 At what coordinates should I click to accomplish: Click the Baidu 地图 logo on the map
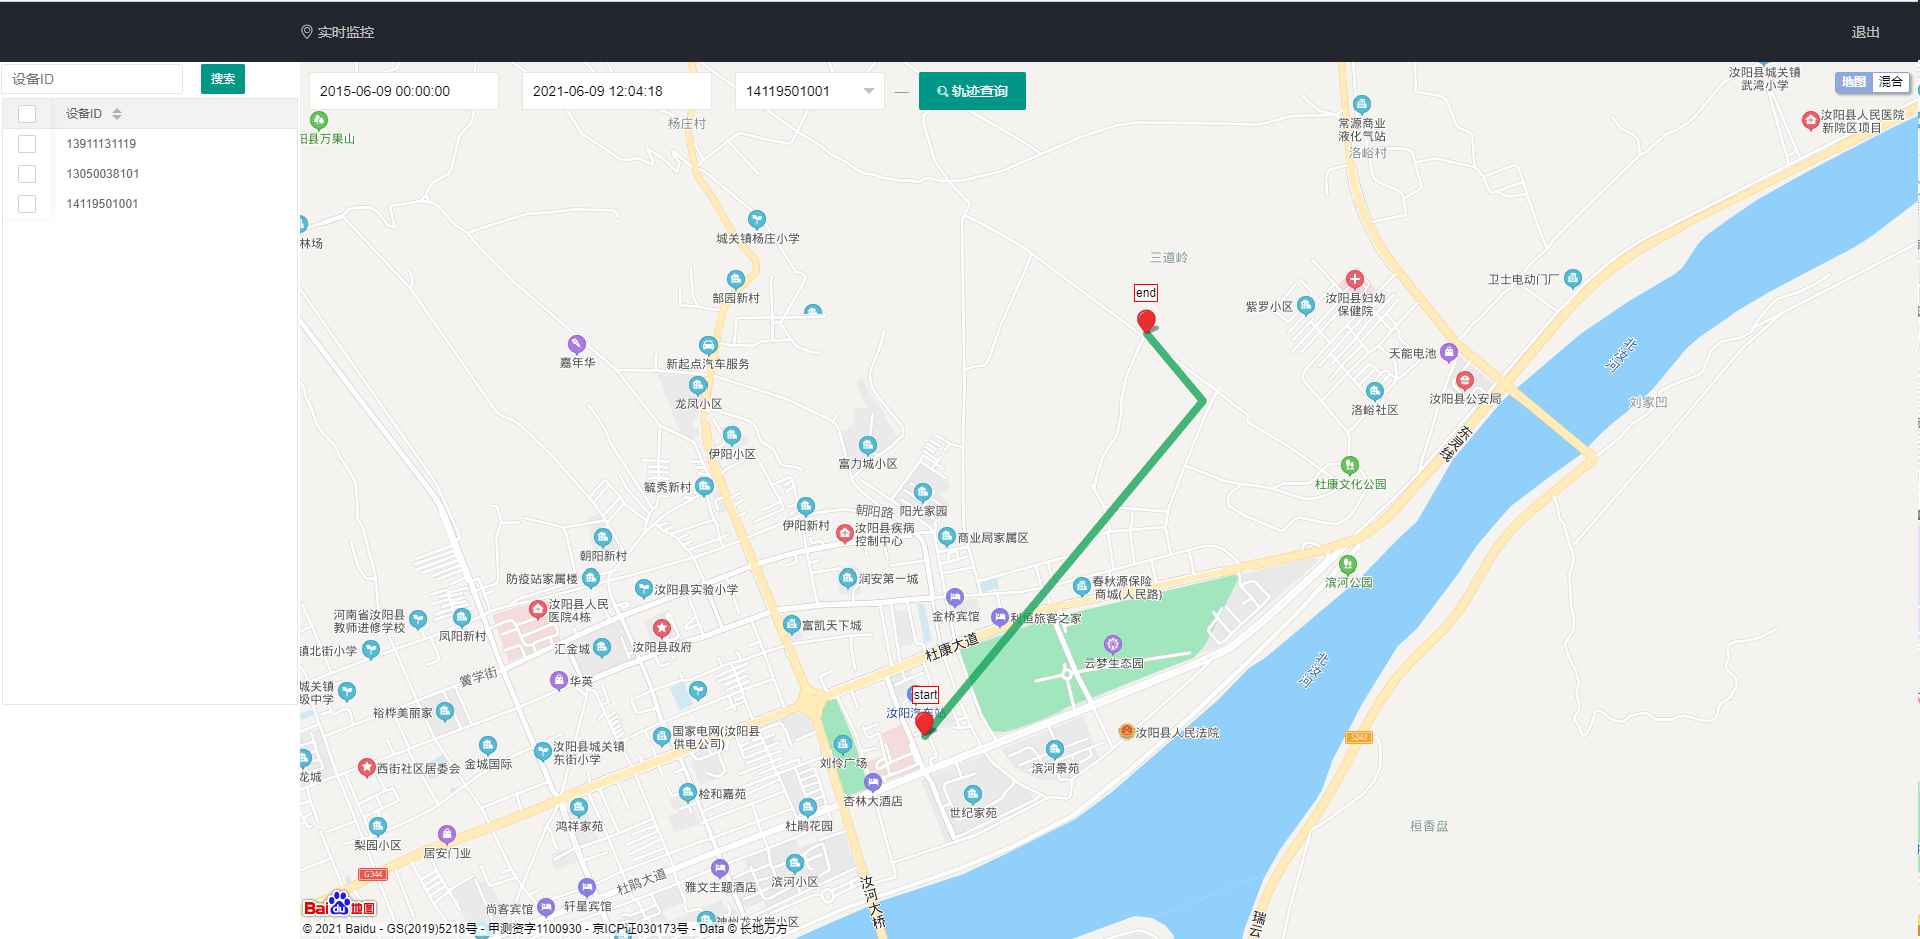(x=339, y=906)
